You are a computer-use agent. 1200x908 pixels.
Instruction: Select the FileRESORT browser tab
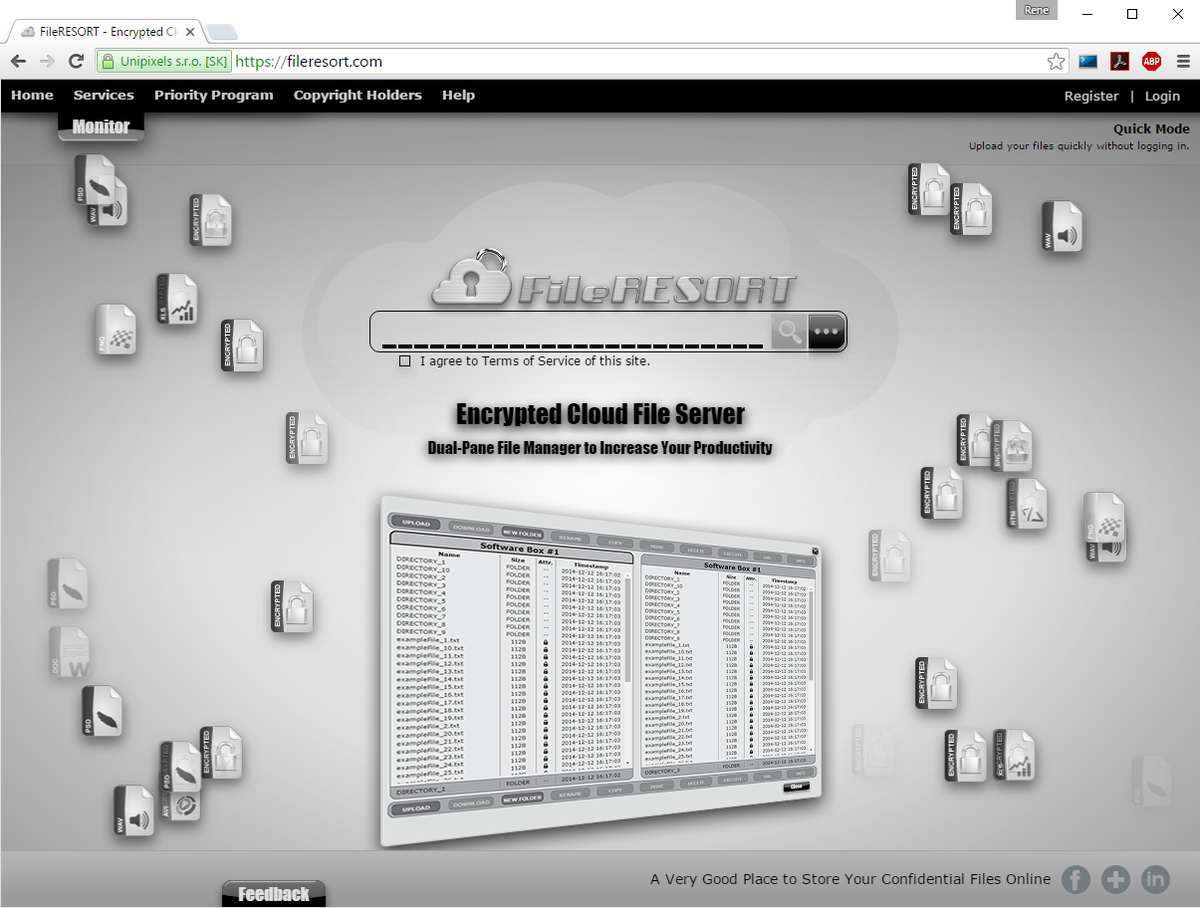100,31
